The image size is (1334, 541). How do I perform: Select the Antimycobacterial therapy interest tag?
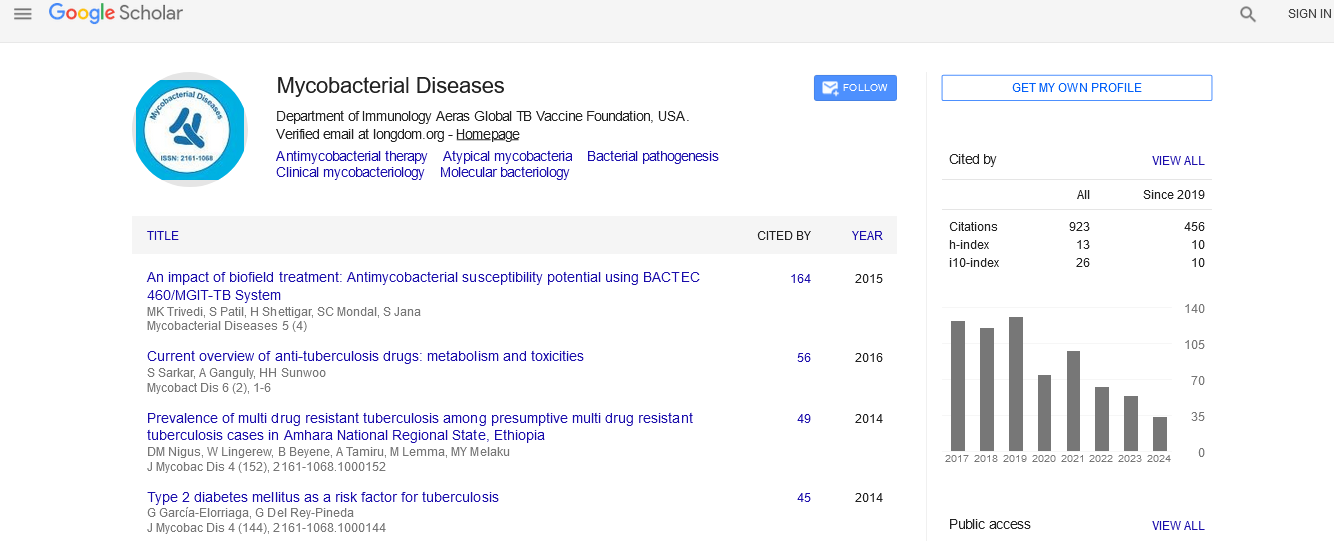point(351,156)
